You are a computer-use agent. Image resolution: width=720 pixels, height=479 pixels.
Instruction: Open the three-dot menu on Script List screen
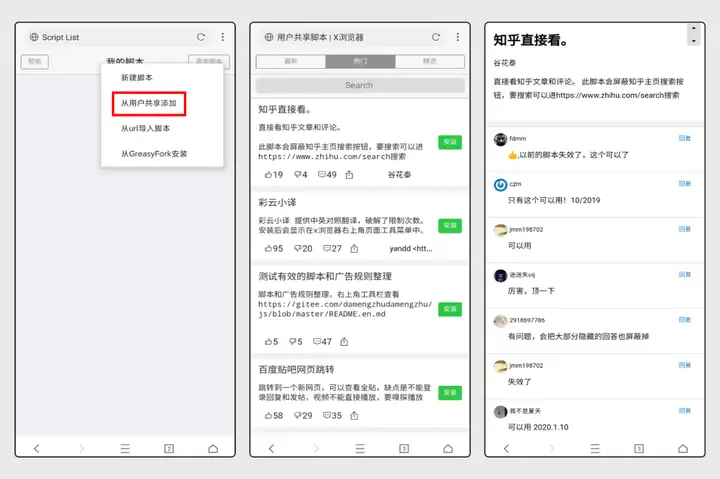pos(223,37)
